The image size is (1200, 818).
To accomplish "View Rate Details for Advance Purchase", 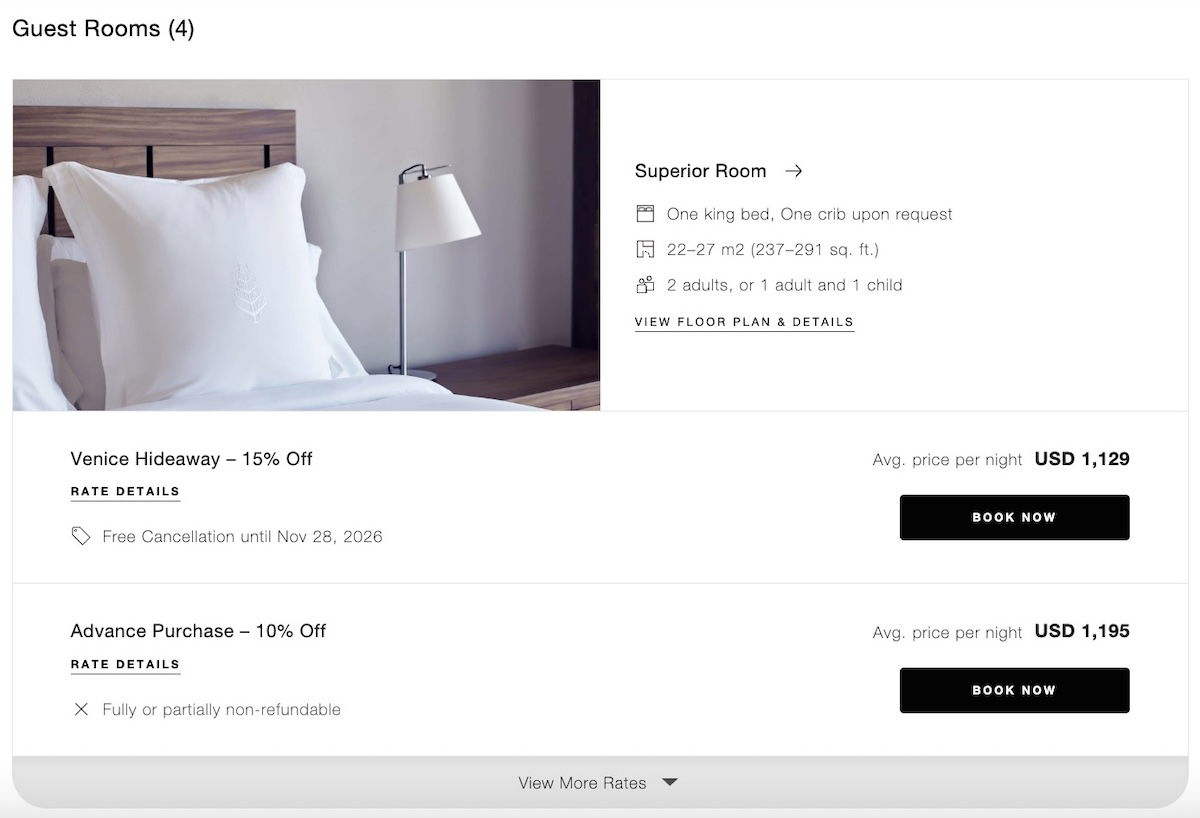I will (125, 664).
